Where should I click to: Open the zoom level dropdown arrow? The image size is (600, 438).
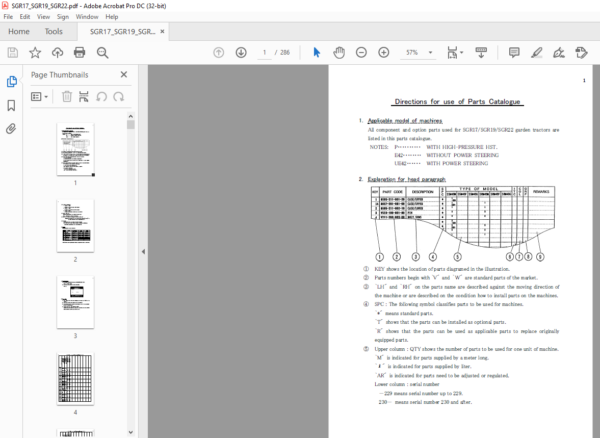coord(430,52)
